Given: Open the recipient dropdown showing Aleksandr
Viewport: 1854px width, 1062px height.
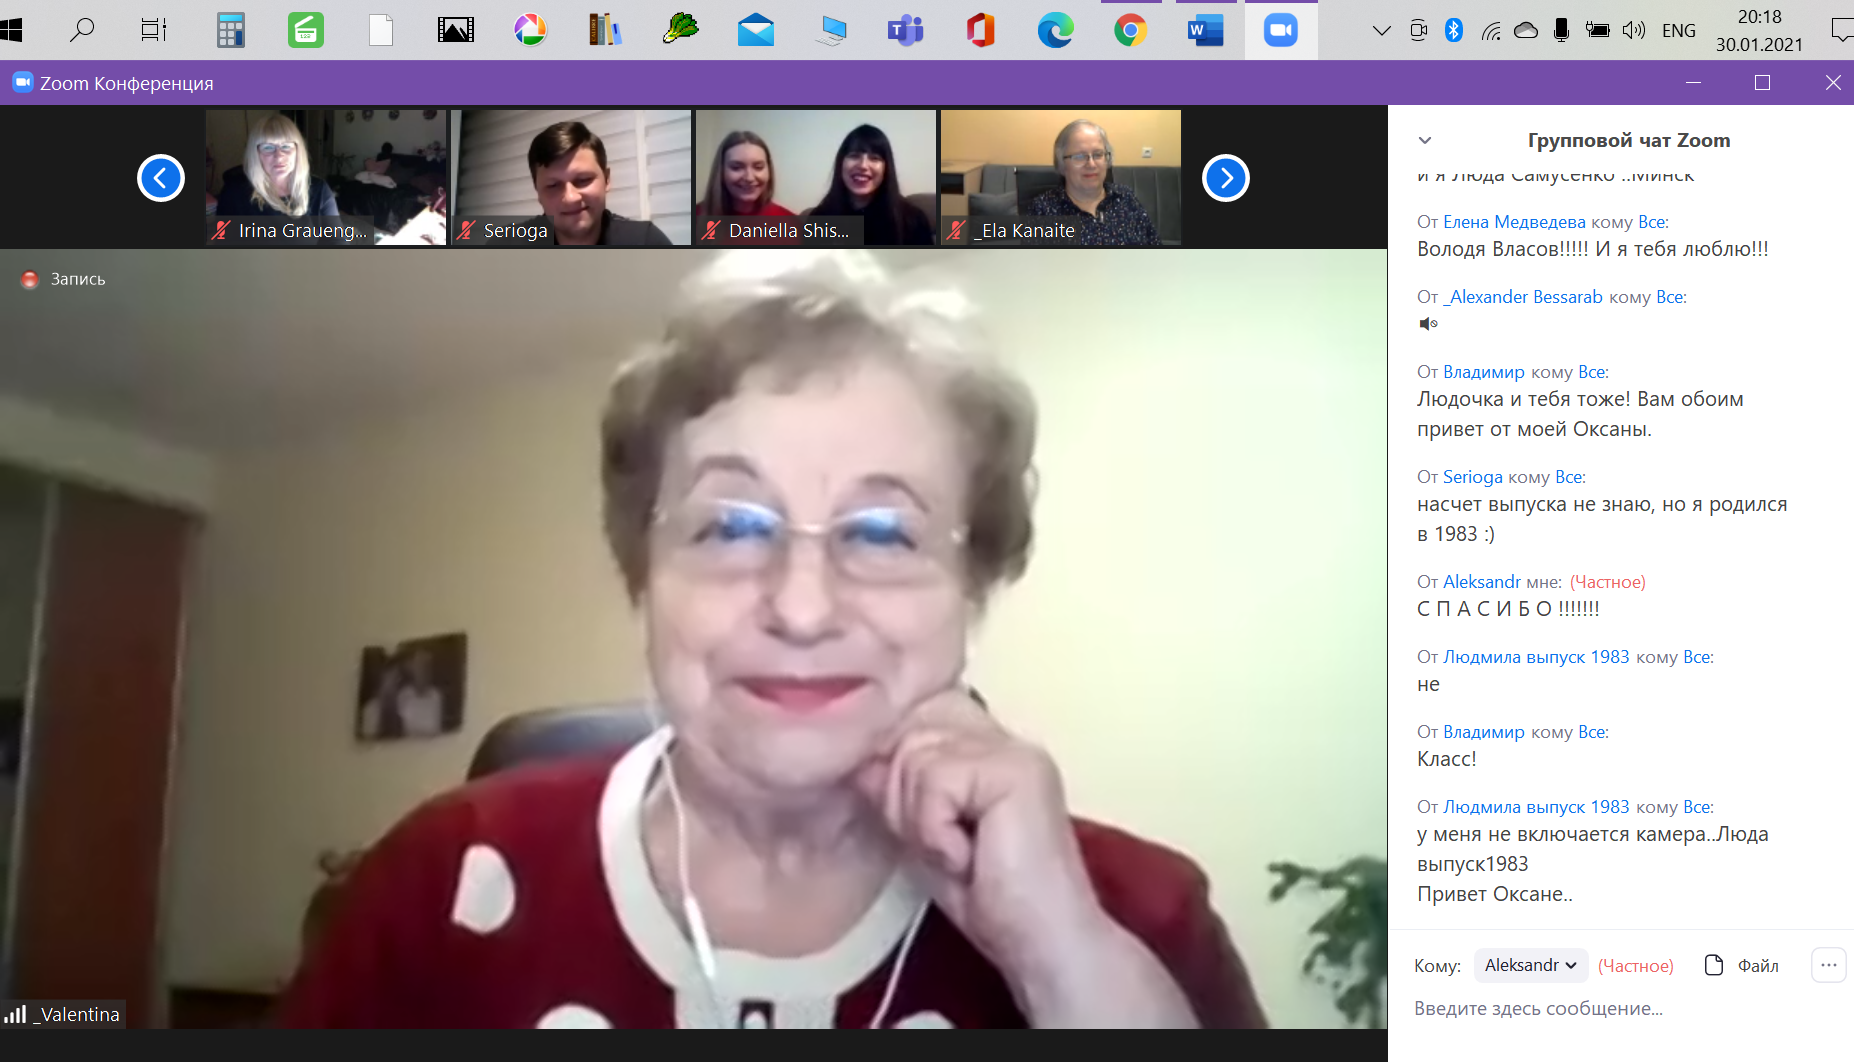Looking at the screenshot, I should point(1530,965).
